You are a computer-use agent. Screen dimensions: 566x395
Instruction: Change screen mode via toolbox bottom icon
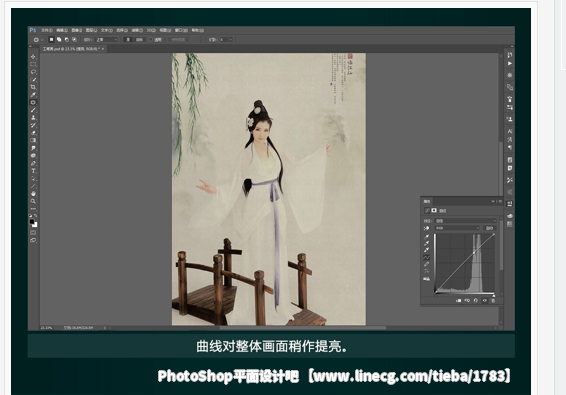point(33,240)
